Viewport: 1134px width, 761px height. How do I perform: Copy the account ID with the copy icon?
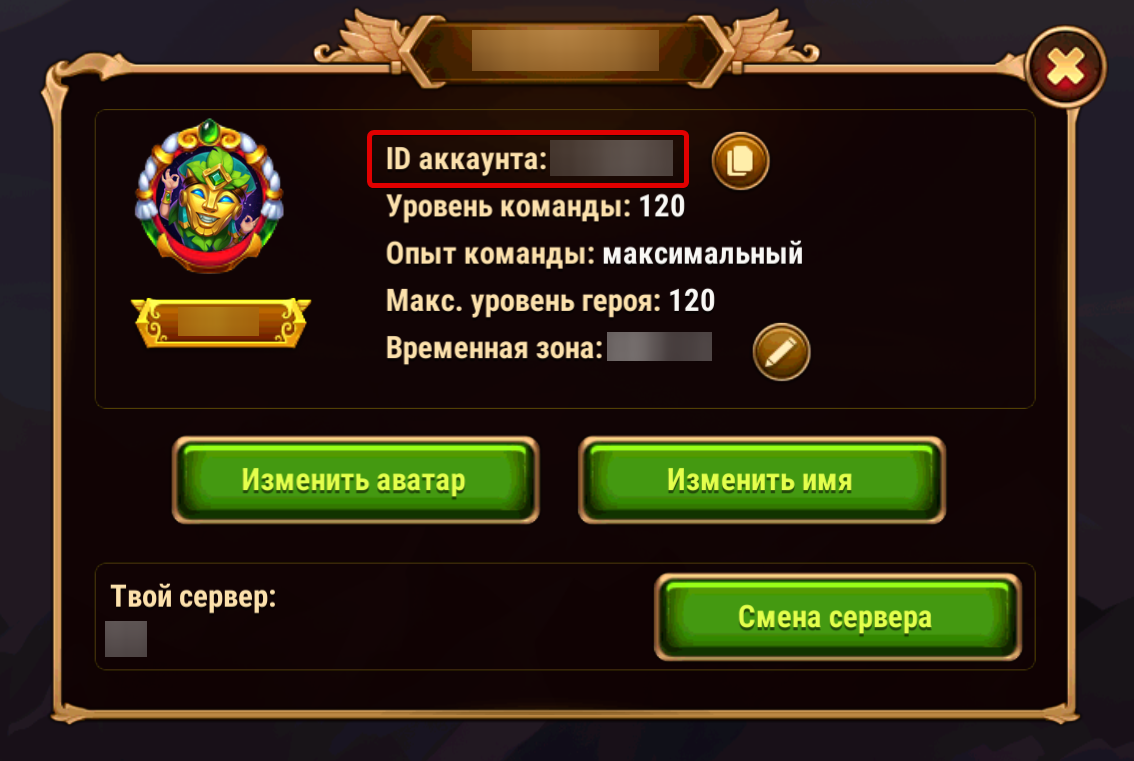tap(740, 161)
